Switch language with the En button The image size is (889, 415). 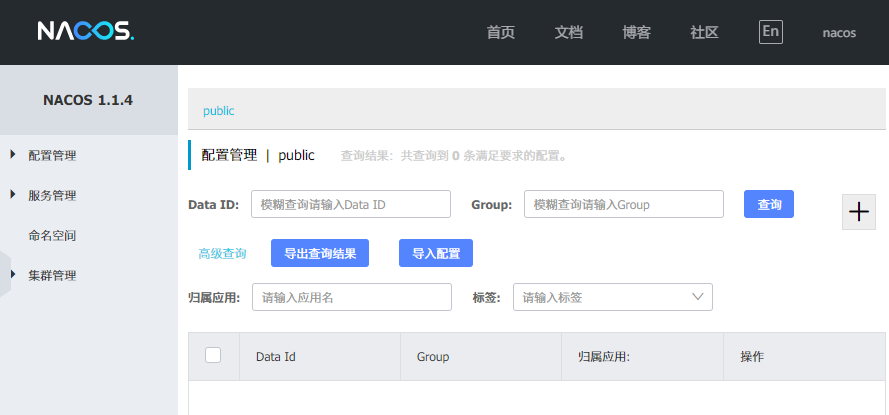click(x=771, y=32)
